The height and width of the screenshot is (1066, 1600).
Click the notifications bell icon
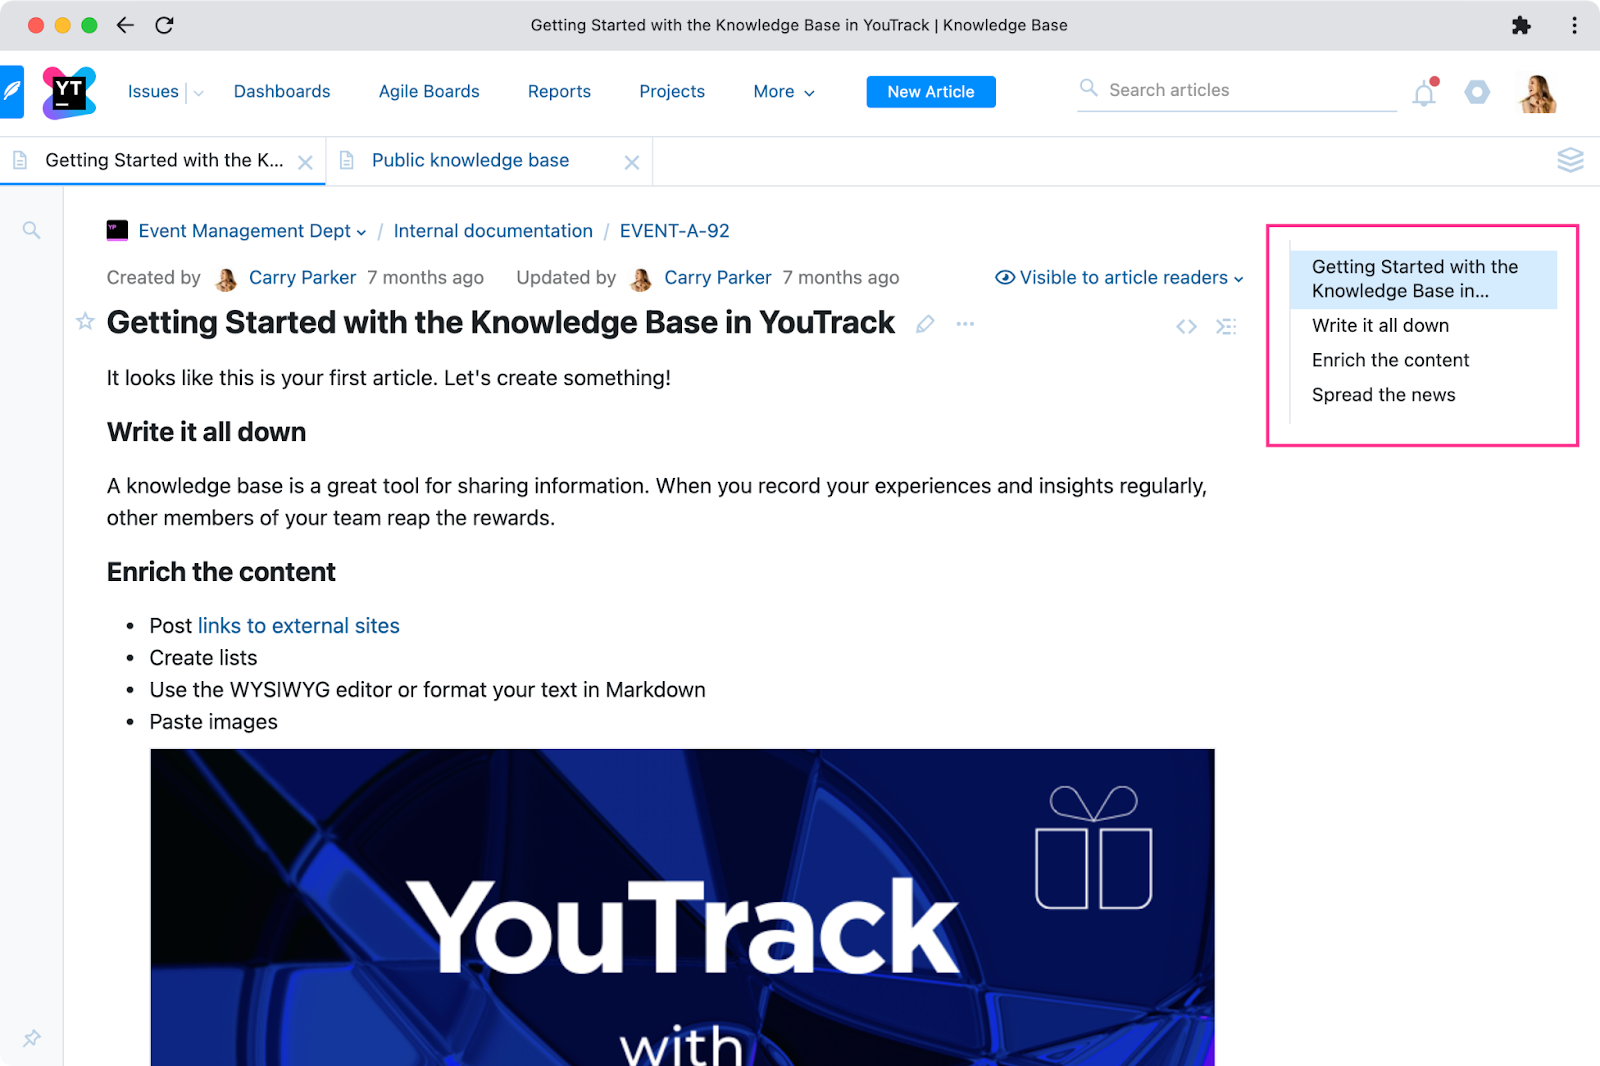pos(1424,94)
